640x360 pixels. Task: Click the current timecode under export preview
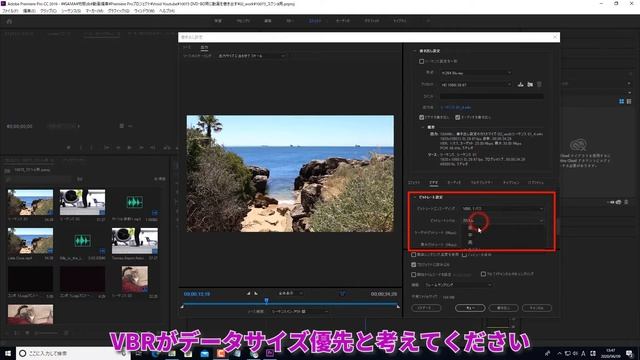click(x=197, y=294)
